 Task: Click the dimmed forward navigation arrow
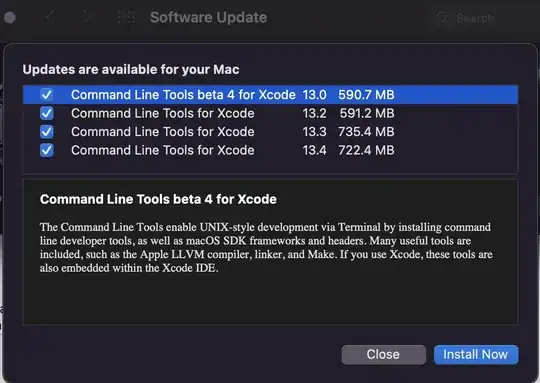(87, 17)
